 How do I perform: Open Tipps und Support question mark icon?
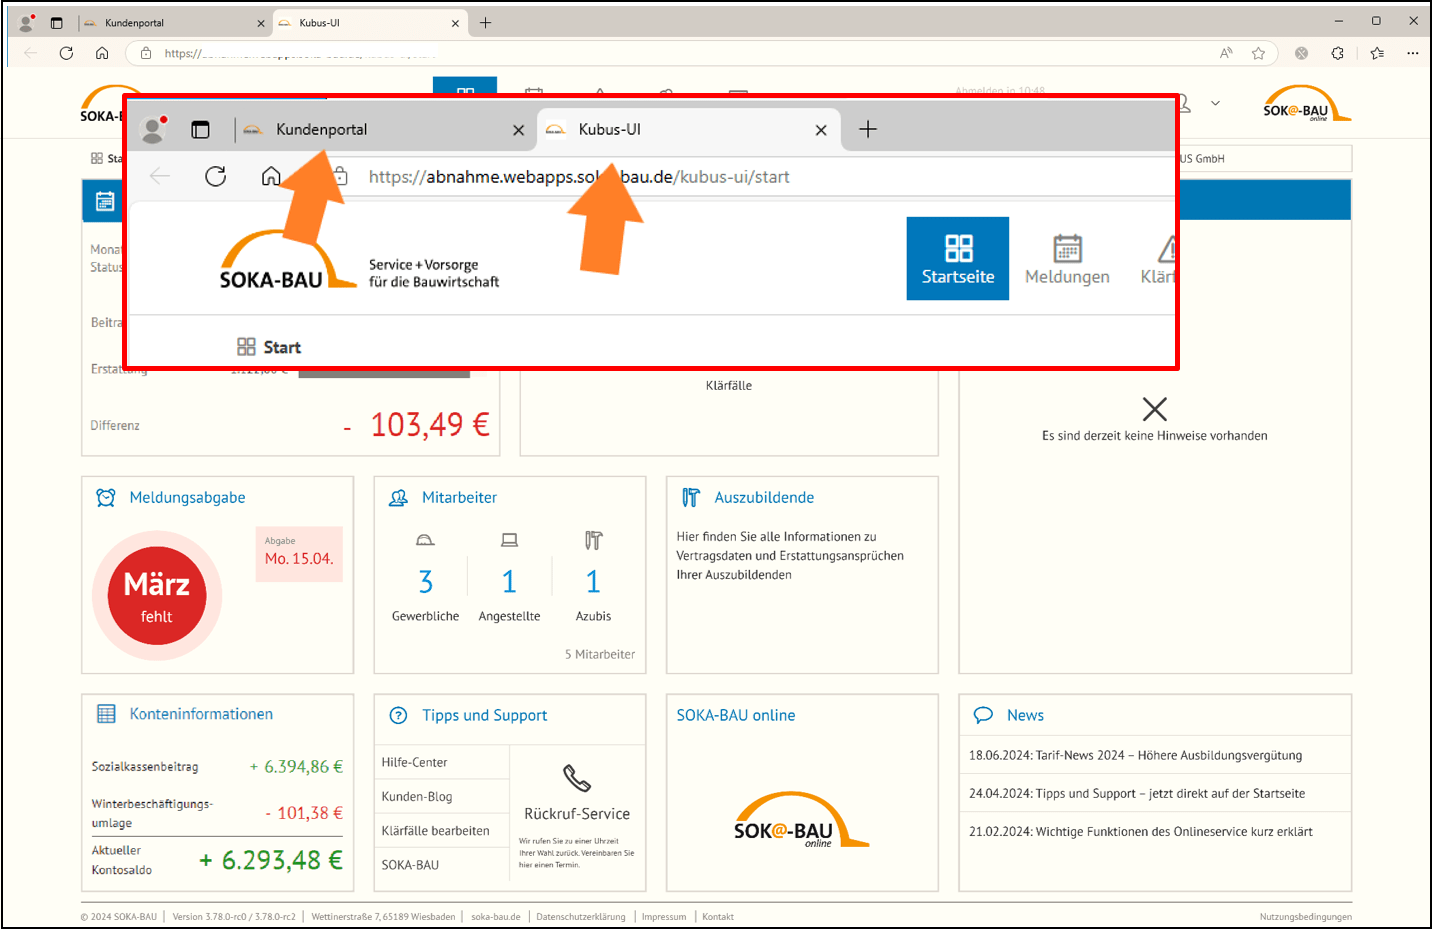[397, 715]
